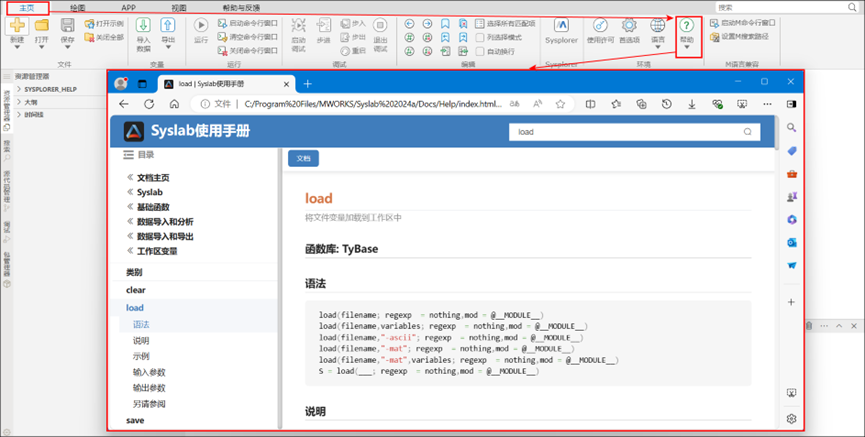This screenshot has width=865, height=437.
Task: Select the 'load | Syslab使用手册' browser tab
Action: coord(226,84)
